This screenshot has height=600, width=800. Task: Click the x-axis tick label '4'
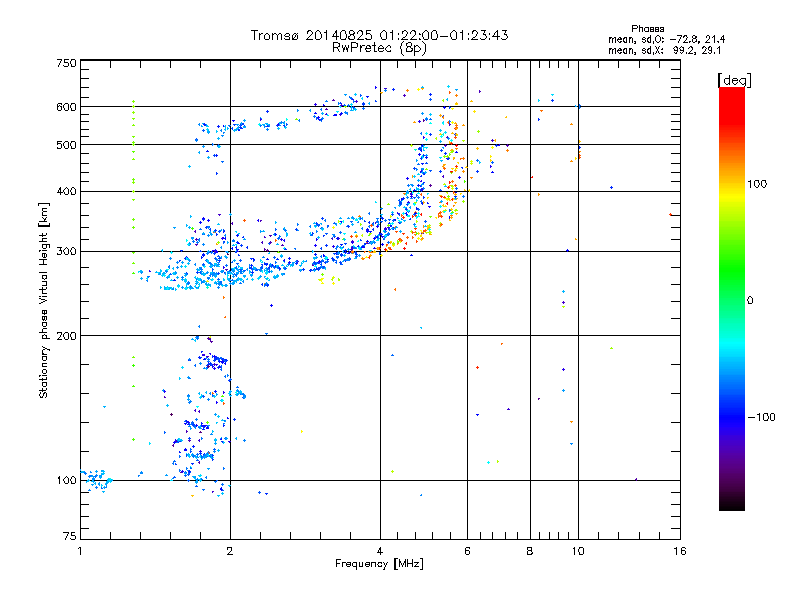point(380,551)
